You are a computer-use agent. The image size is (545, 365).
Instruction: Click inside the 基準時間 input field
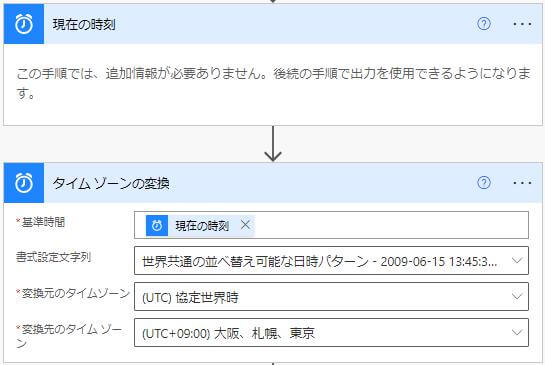pyautogui.click(x=331, y=225)
